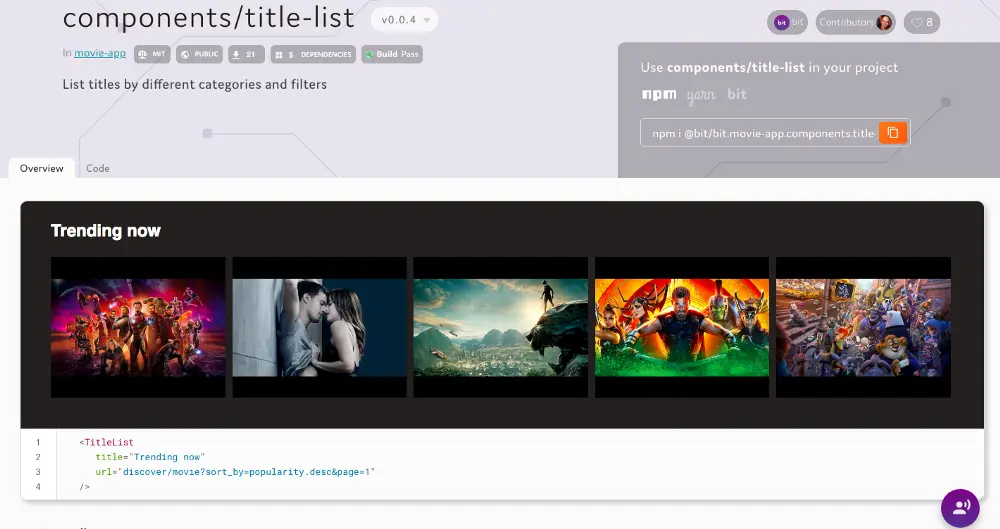Open the v0.0.4 version dropdown
1000x529 pixels.
(x=404, y=20)
